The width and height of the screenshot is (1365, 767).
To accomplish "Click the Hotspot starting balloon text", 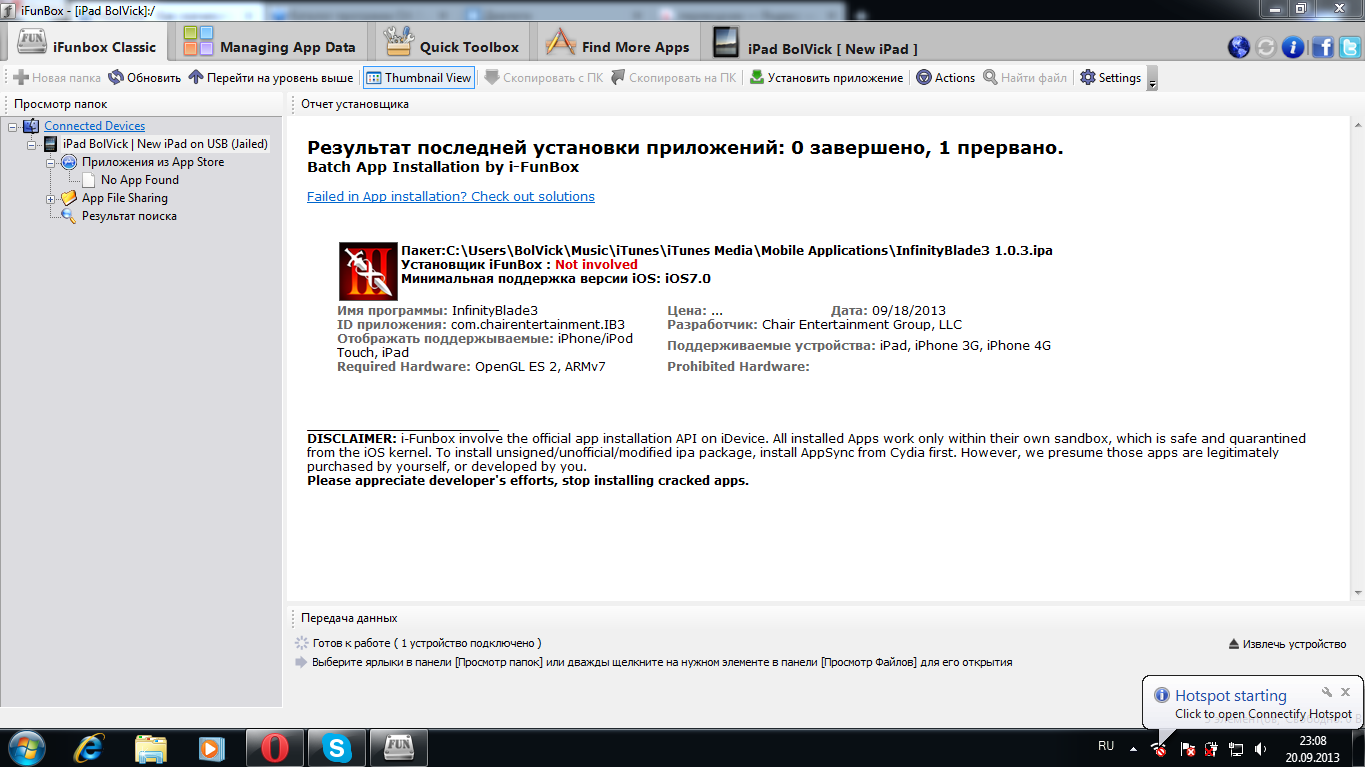I will click(1231, 696).
